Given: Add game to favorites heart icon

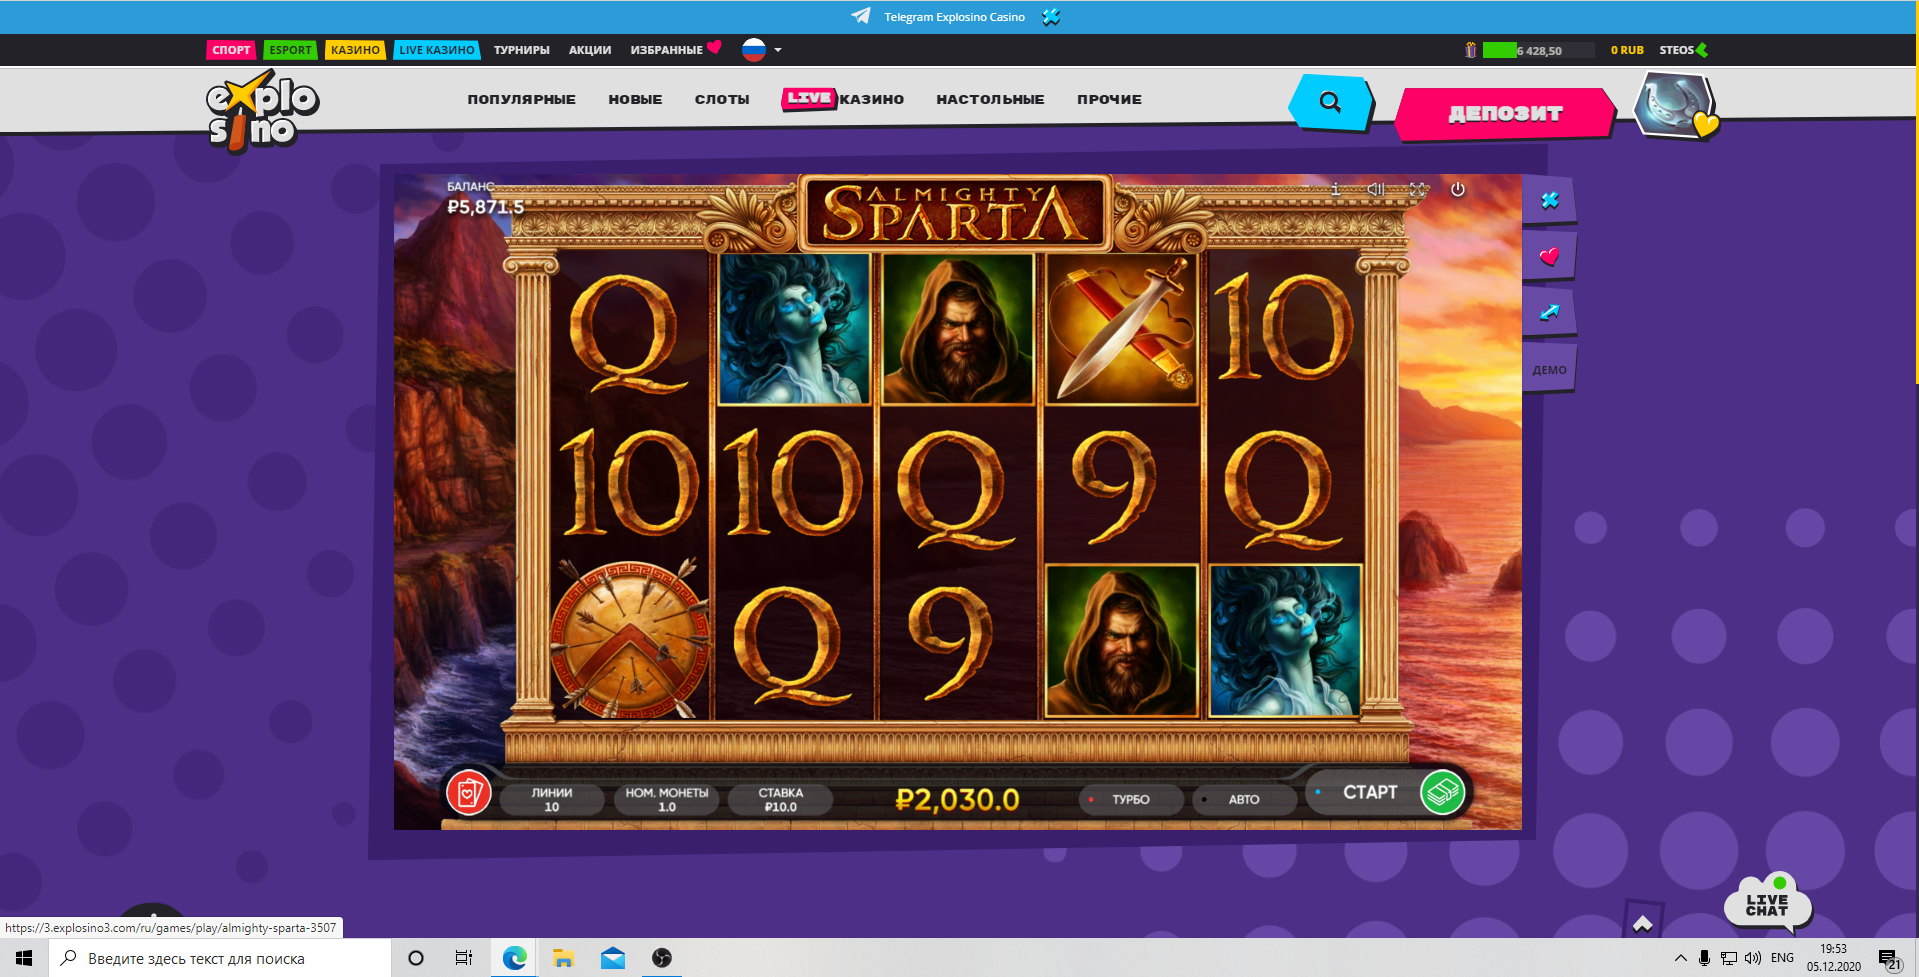Looking at the screenshot, I should point(1549,256).
